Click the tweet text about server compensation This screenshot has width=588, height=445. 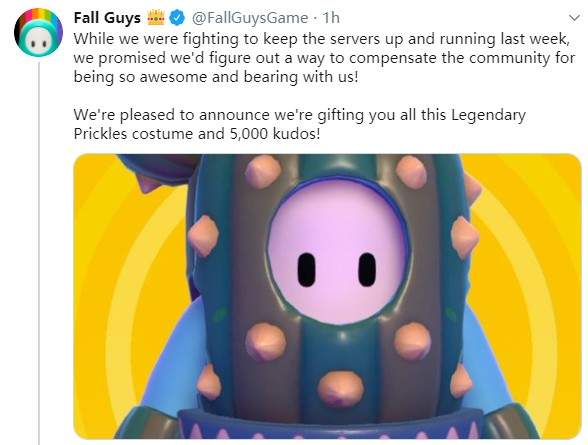[x=324, y=58]
